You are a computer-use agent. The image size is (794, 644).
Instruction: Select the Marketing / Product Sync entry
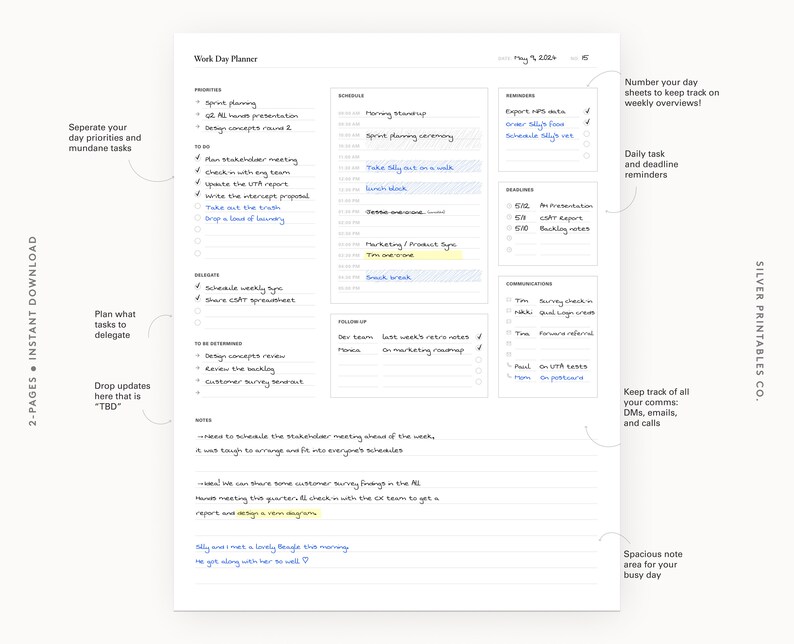click(411, 245)
